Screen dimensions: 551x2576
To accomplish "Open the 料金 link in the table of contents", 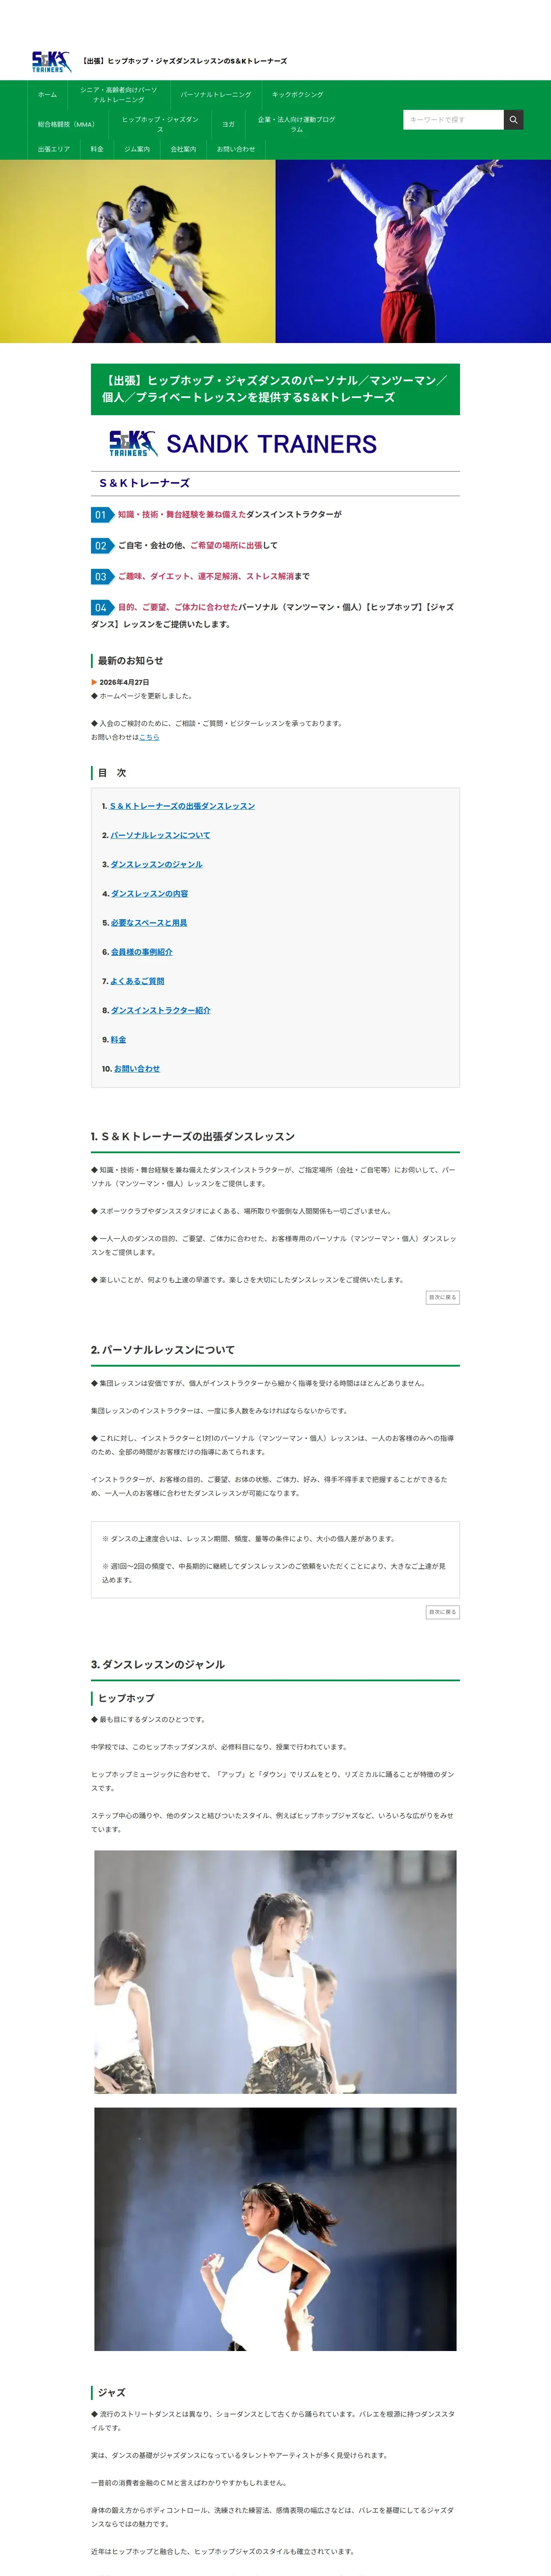I will coord(118,1040).
